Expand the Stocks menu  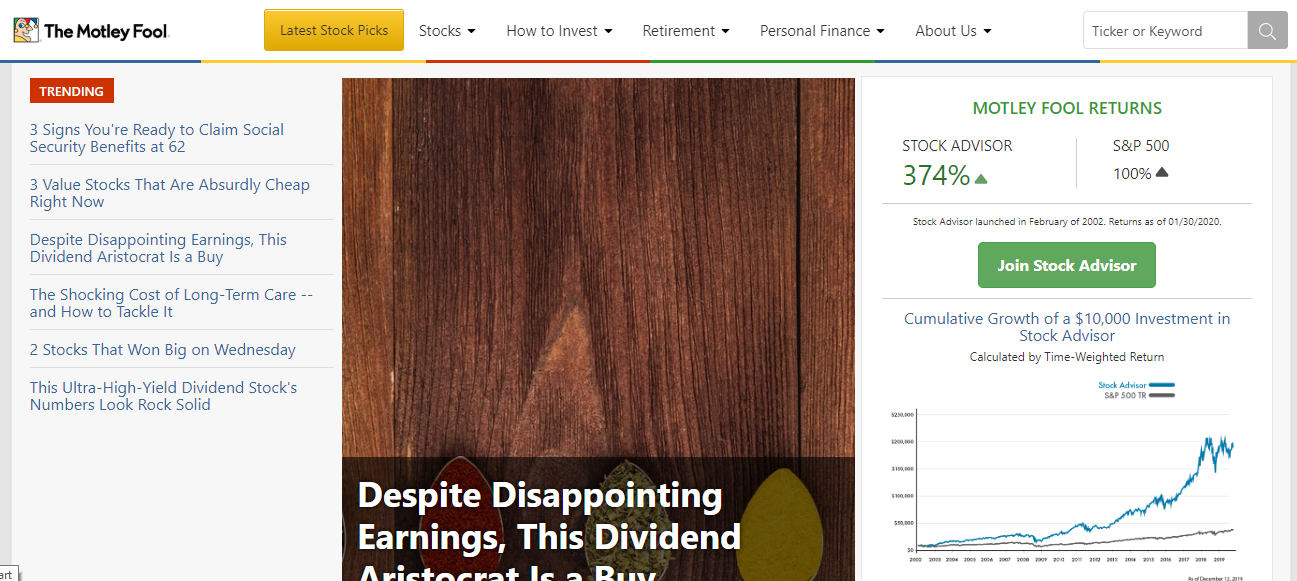click(447, 30)
